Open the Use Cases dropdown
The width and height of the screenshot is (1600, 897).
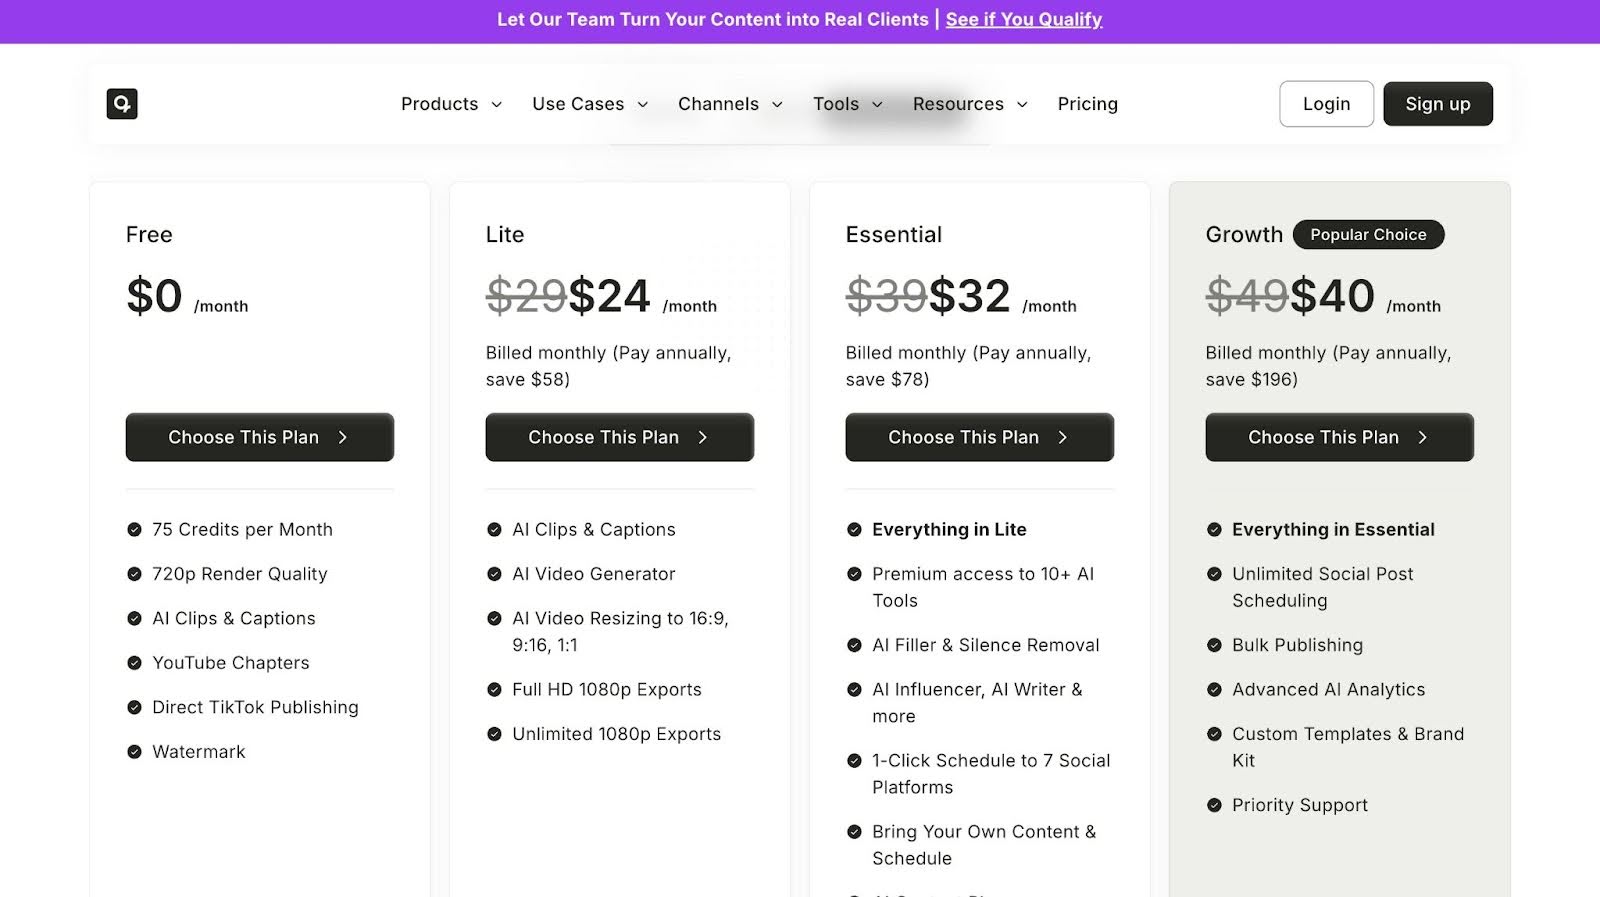pyautogui.click(x=590, y=104)
